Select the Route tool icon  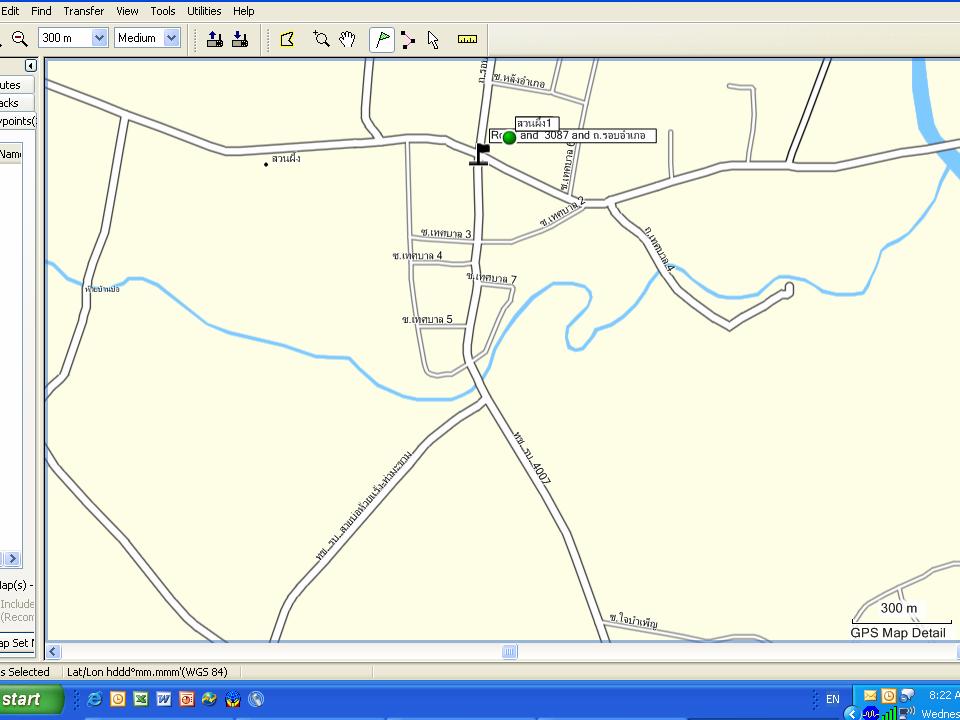(408, 39)
